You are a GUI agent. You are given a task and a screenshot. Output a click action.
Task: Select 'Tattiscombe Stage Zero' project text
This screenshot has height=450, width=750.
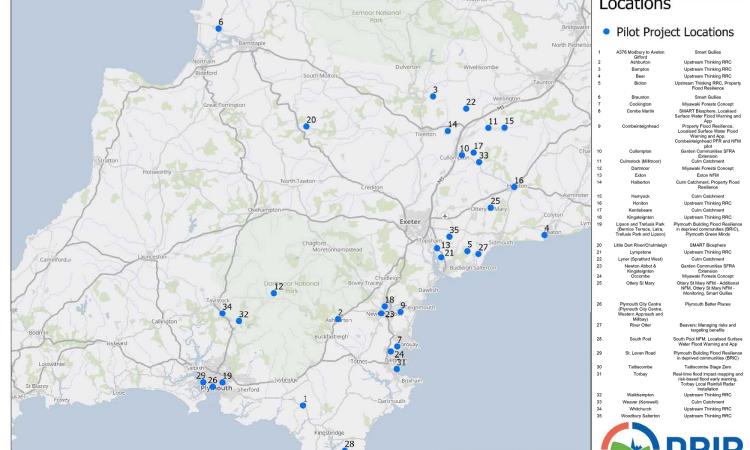pyautogui.click(x=707, y=367)
